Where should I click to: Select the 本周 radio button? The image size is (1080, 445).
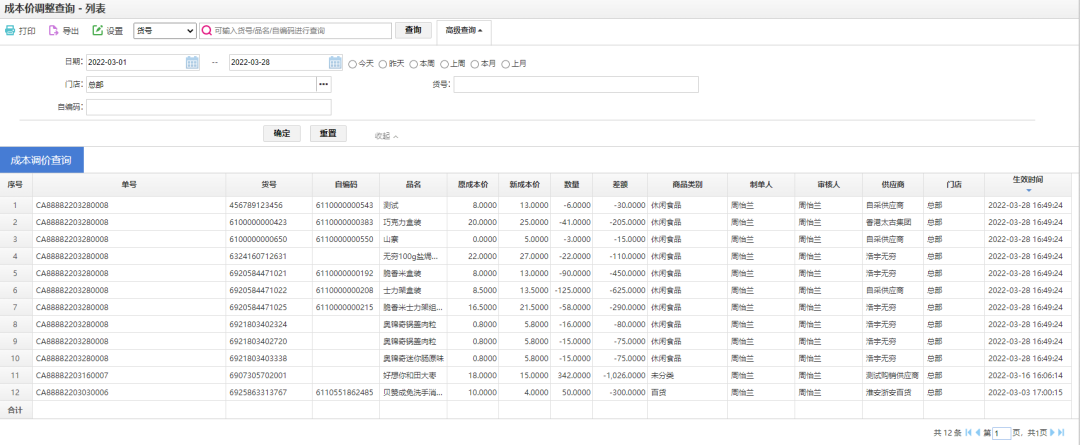[413, 64]
